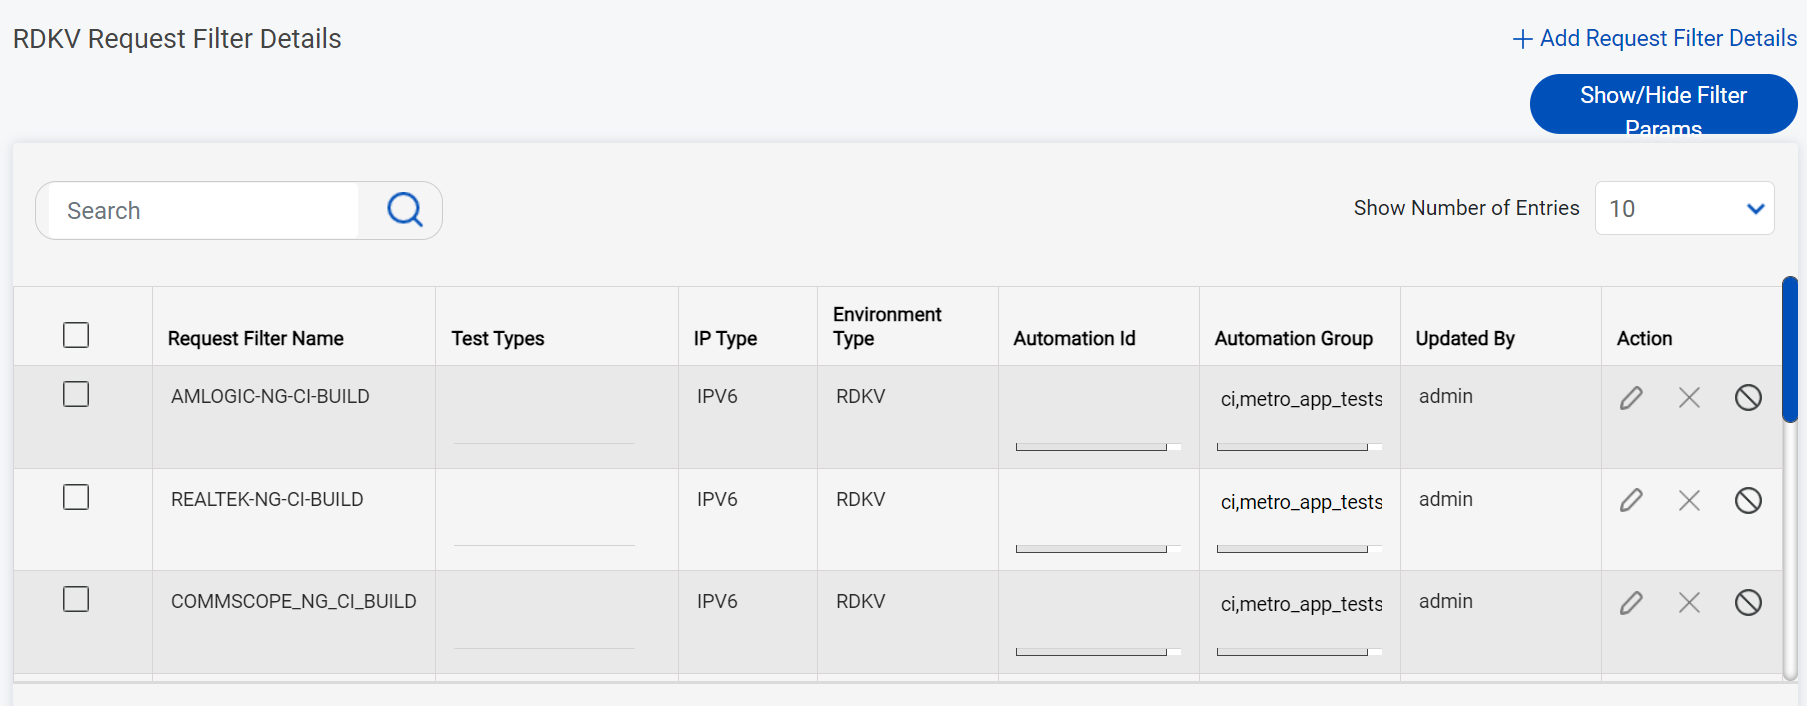Disable the AMLOGIC-NG-CI-BUILD filter via block icon
The height and width of the screenshot is (706, 1807).
coord(1747,398)
